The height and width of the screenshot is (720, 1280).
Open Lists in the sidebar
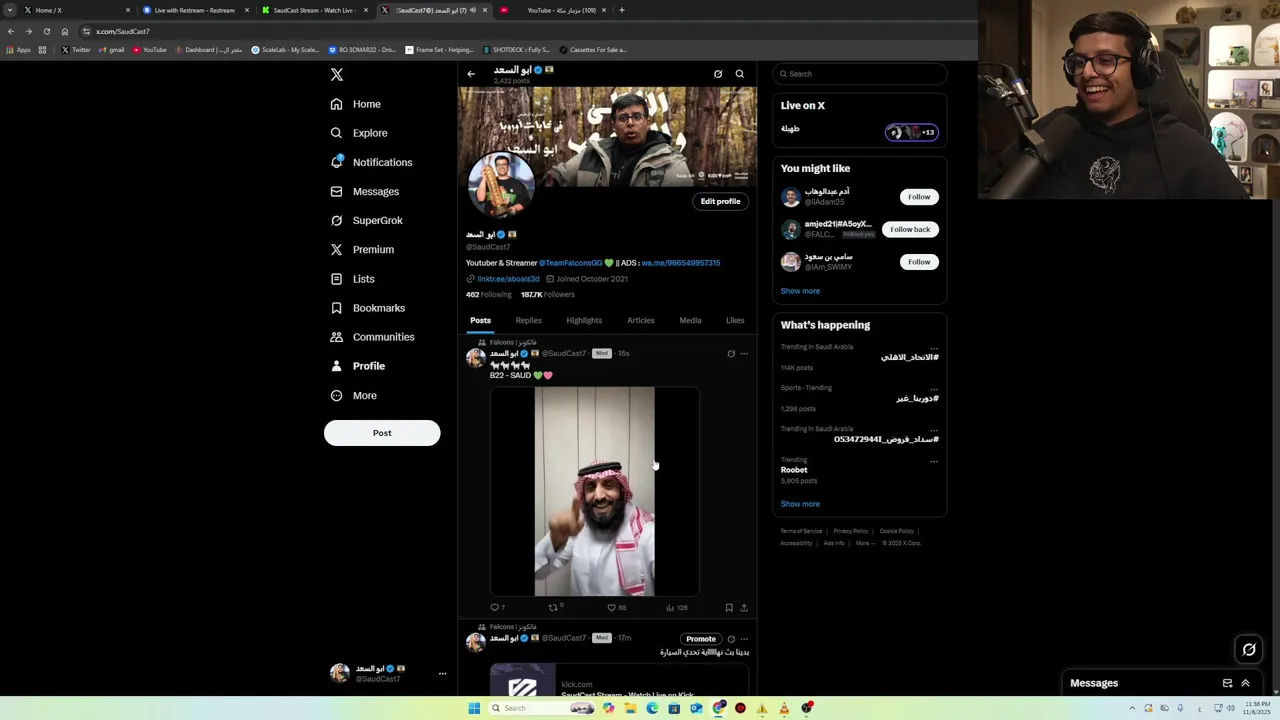[352, 279]
